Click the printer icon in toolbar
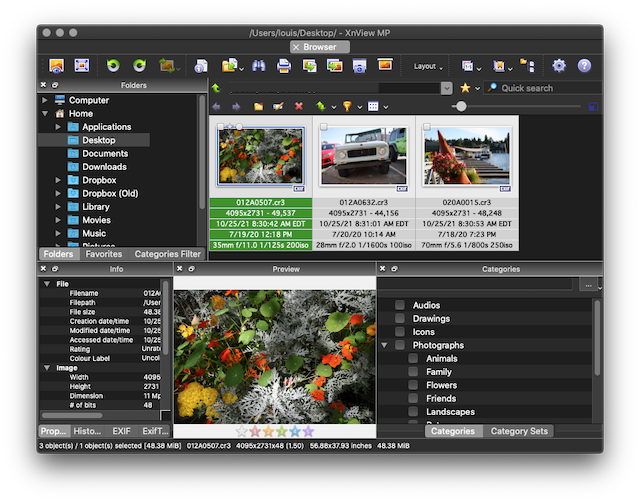This screenshot has width=640, height=502. pos(284,66)
